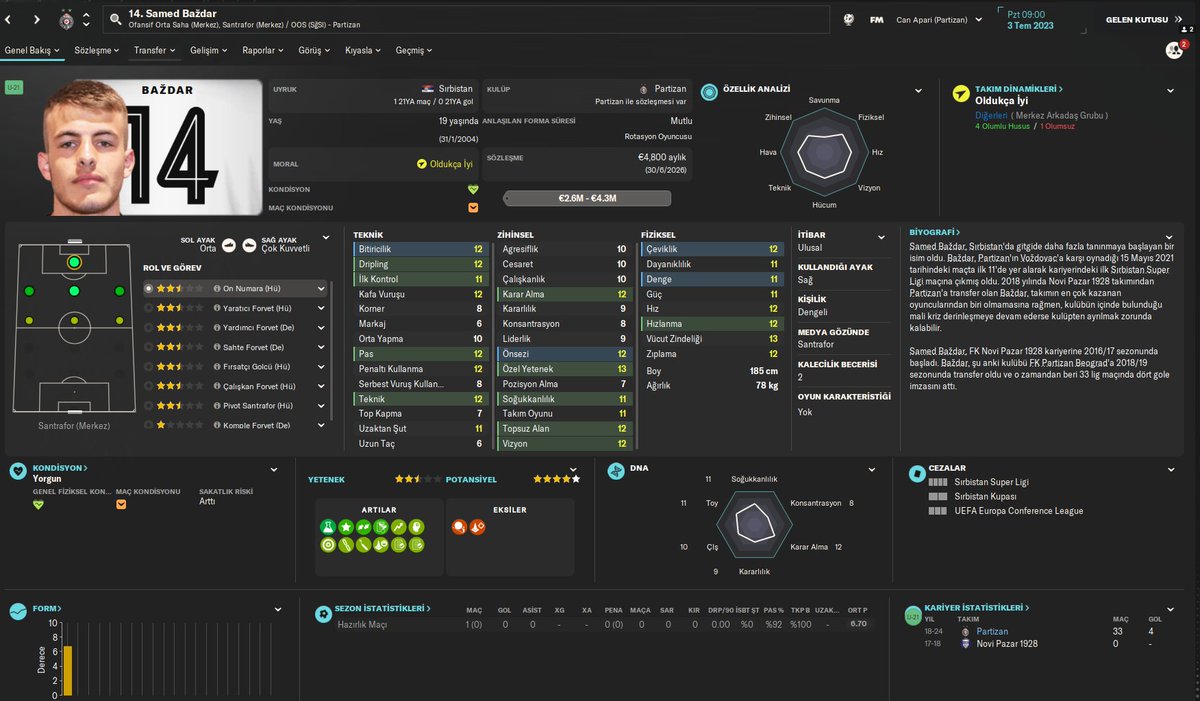Open the İtibar panel dropdown chevron

pyautogui.click(x=882, y=238)
